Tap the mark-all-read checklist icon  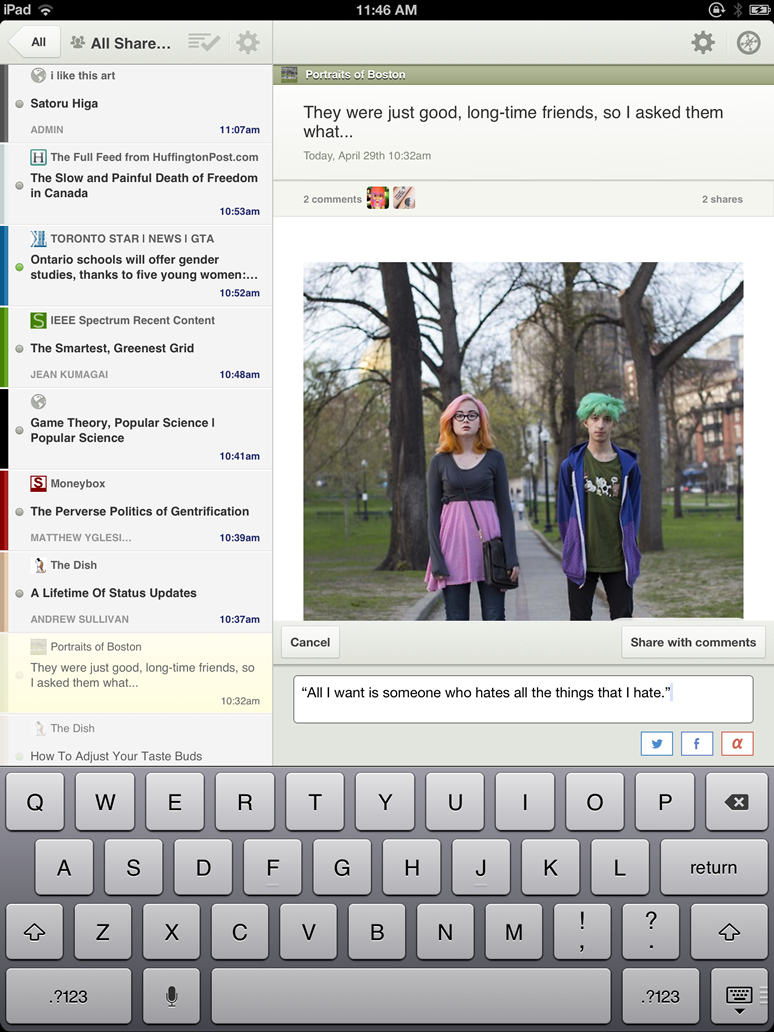(204, 42)
